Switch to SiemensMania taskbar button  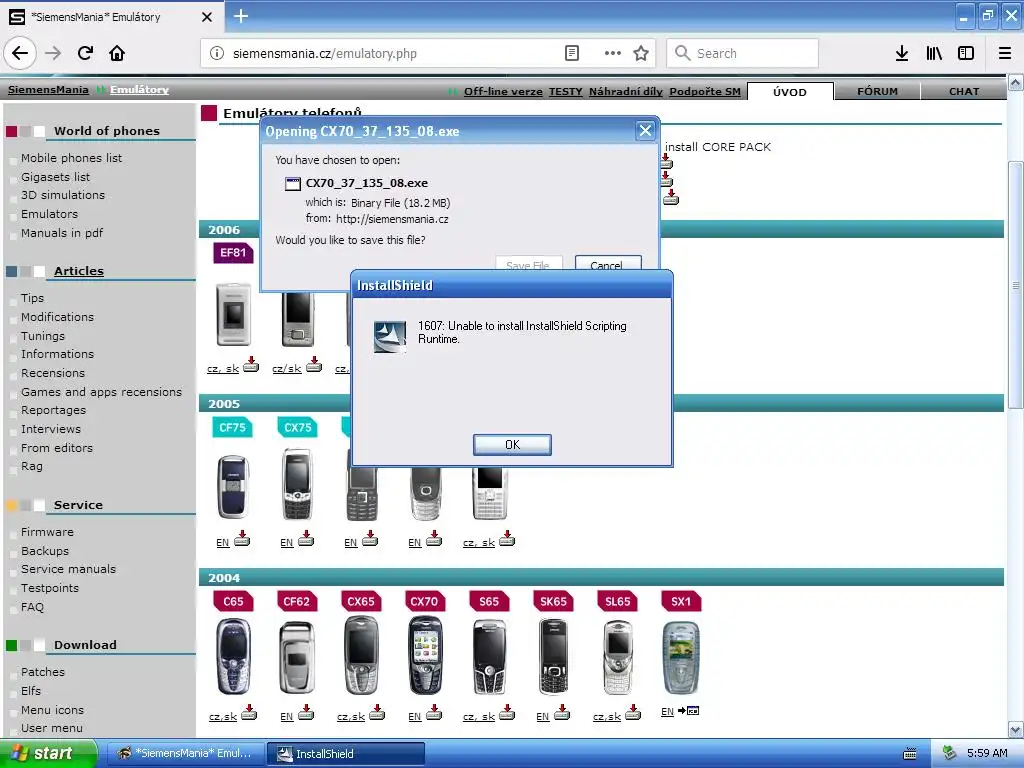[x=185, y=754]
